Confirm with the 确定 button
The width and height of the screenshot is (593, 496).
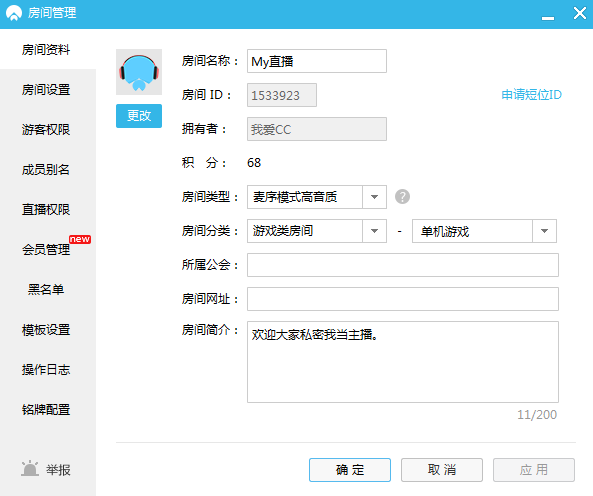coord(350,470)
